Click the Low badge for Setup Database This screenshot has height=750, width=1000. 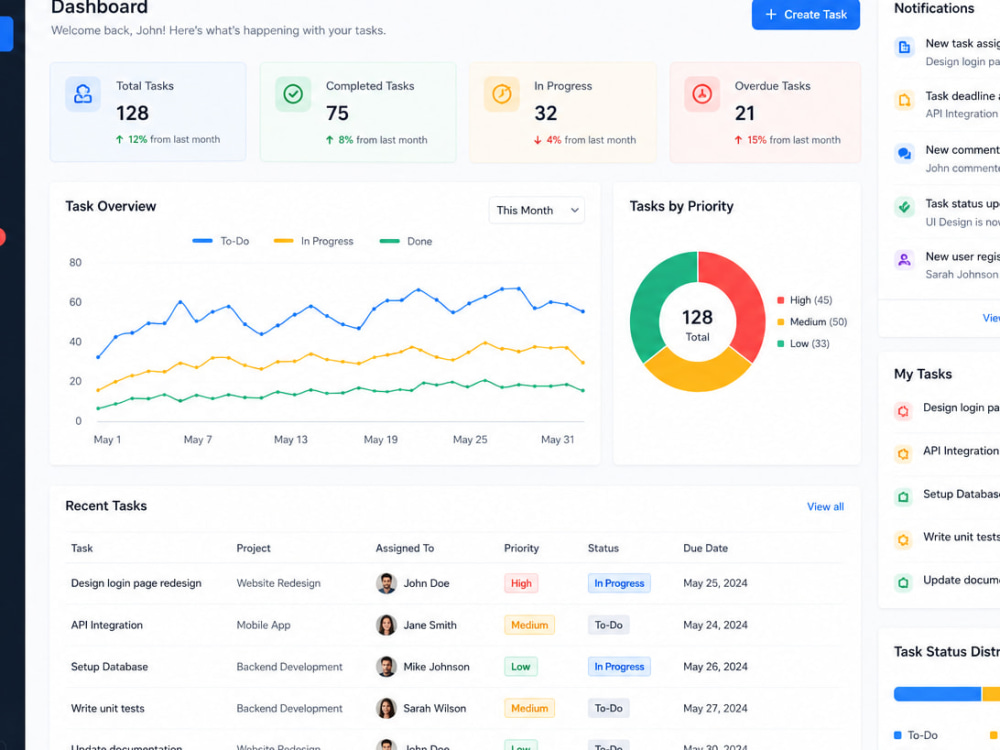point(520,666)
